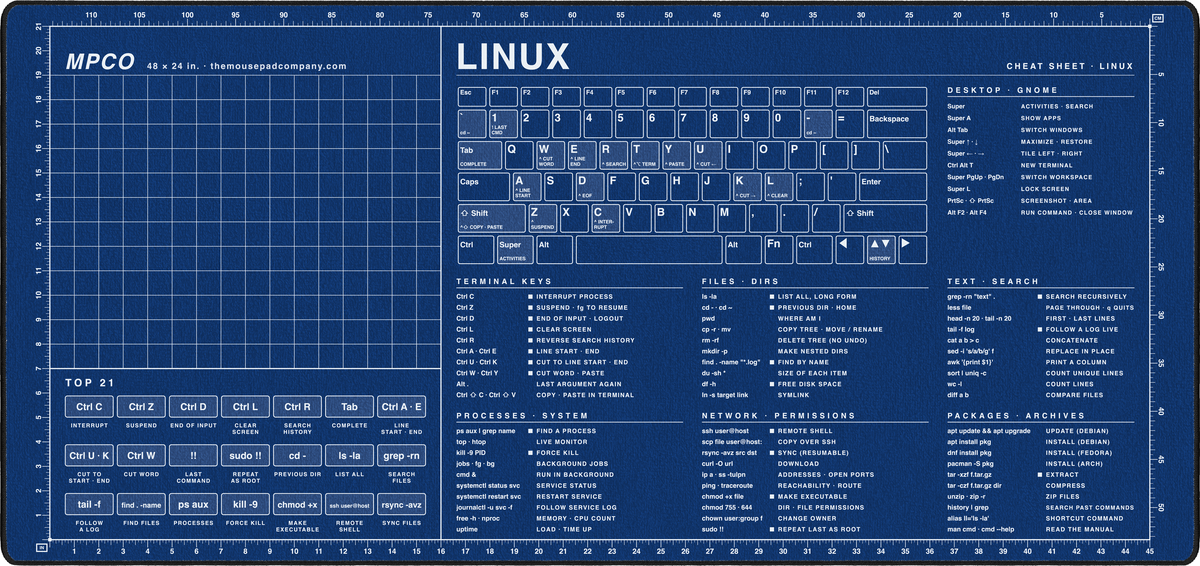Click the tail -f box in Top 21

[x=90, y=505]
